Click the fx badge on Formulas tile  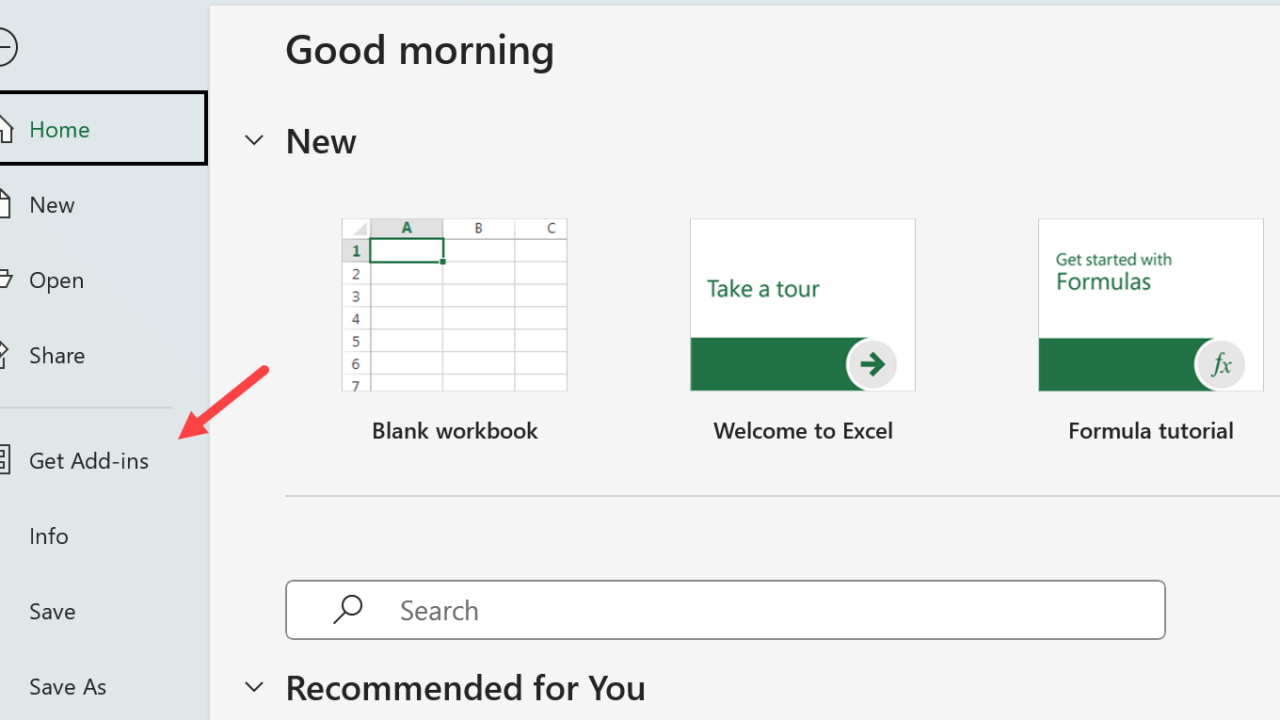coord(1221,365)
